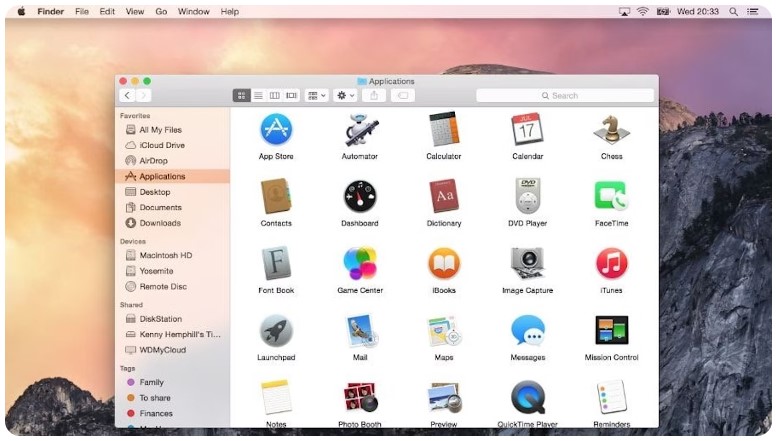
Task: Select the QuickTime Player icon
Action: [x=528, y=397]
